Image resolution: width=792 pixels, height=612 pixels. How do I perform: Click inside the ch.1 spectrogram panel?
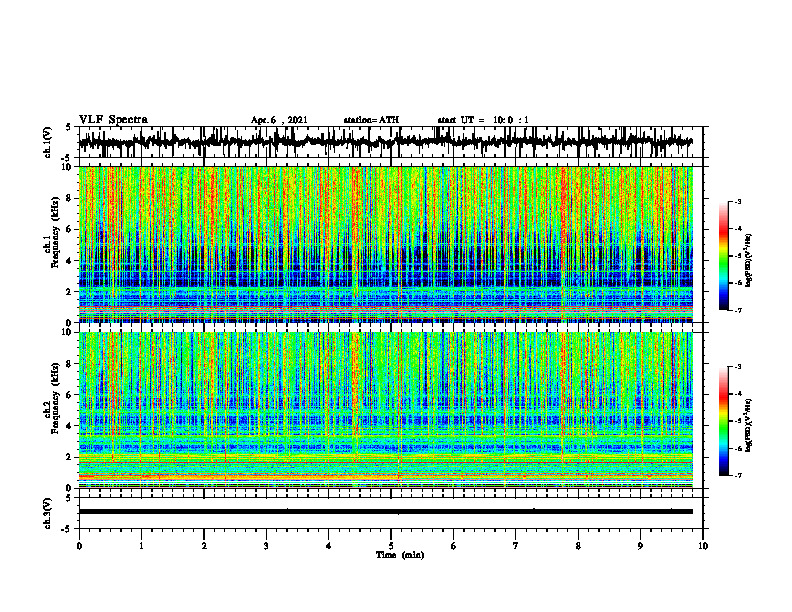[385, 244]
